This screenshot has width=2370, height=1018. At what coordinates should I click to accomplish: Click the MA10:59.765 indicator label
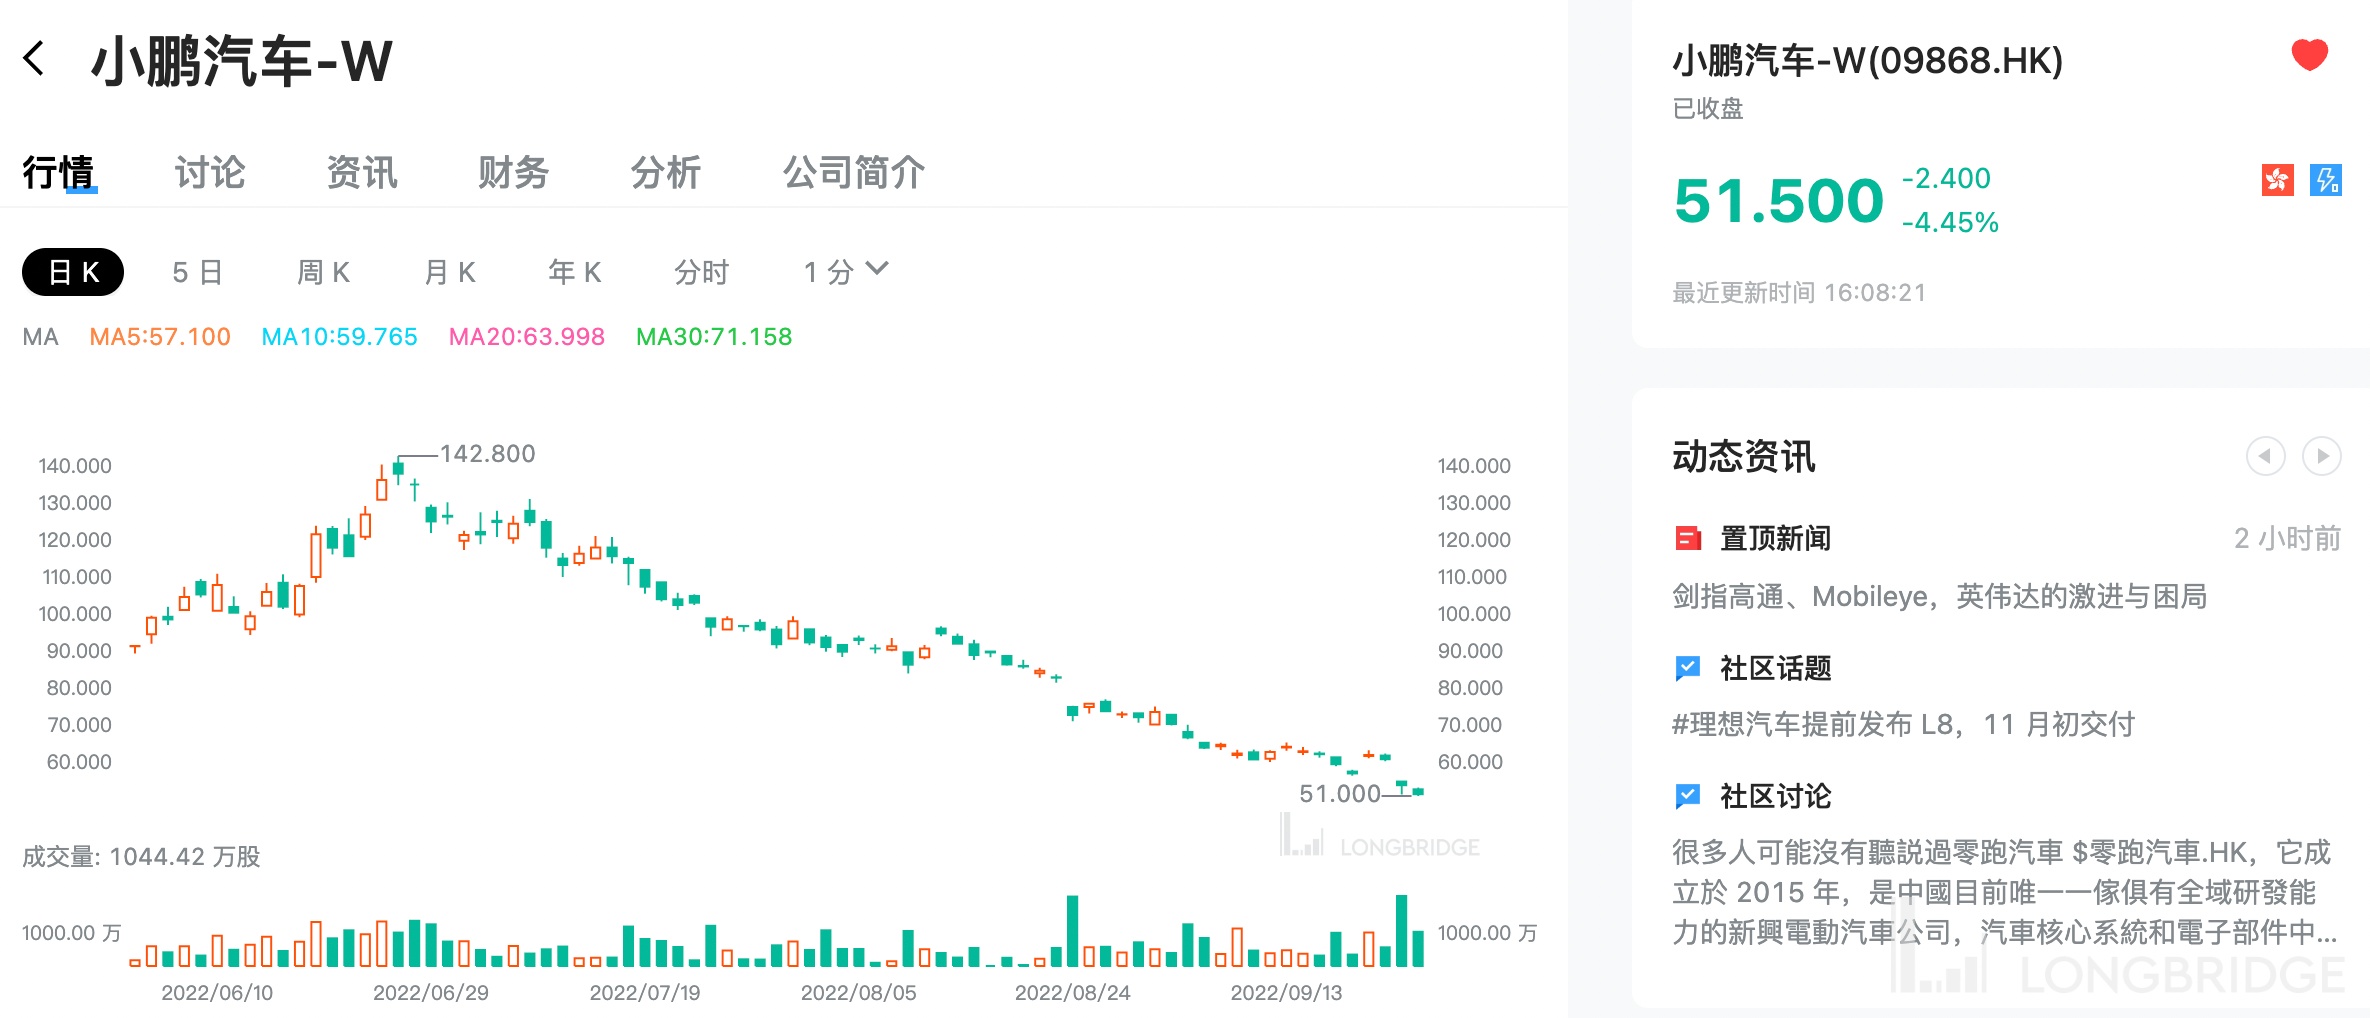click(339, 337)
